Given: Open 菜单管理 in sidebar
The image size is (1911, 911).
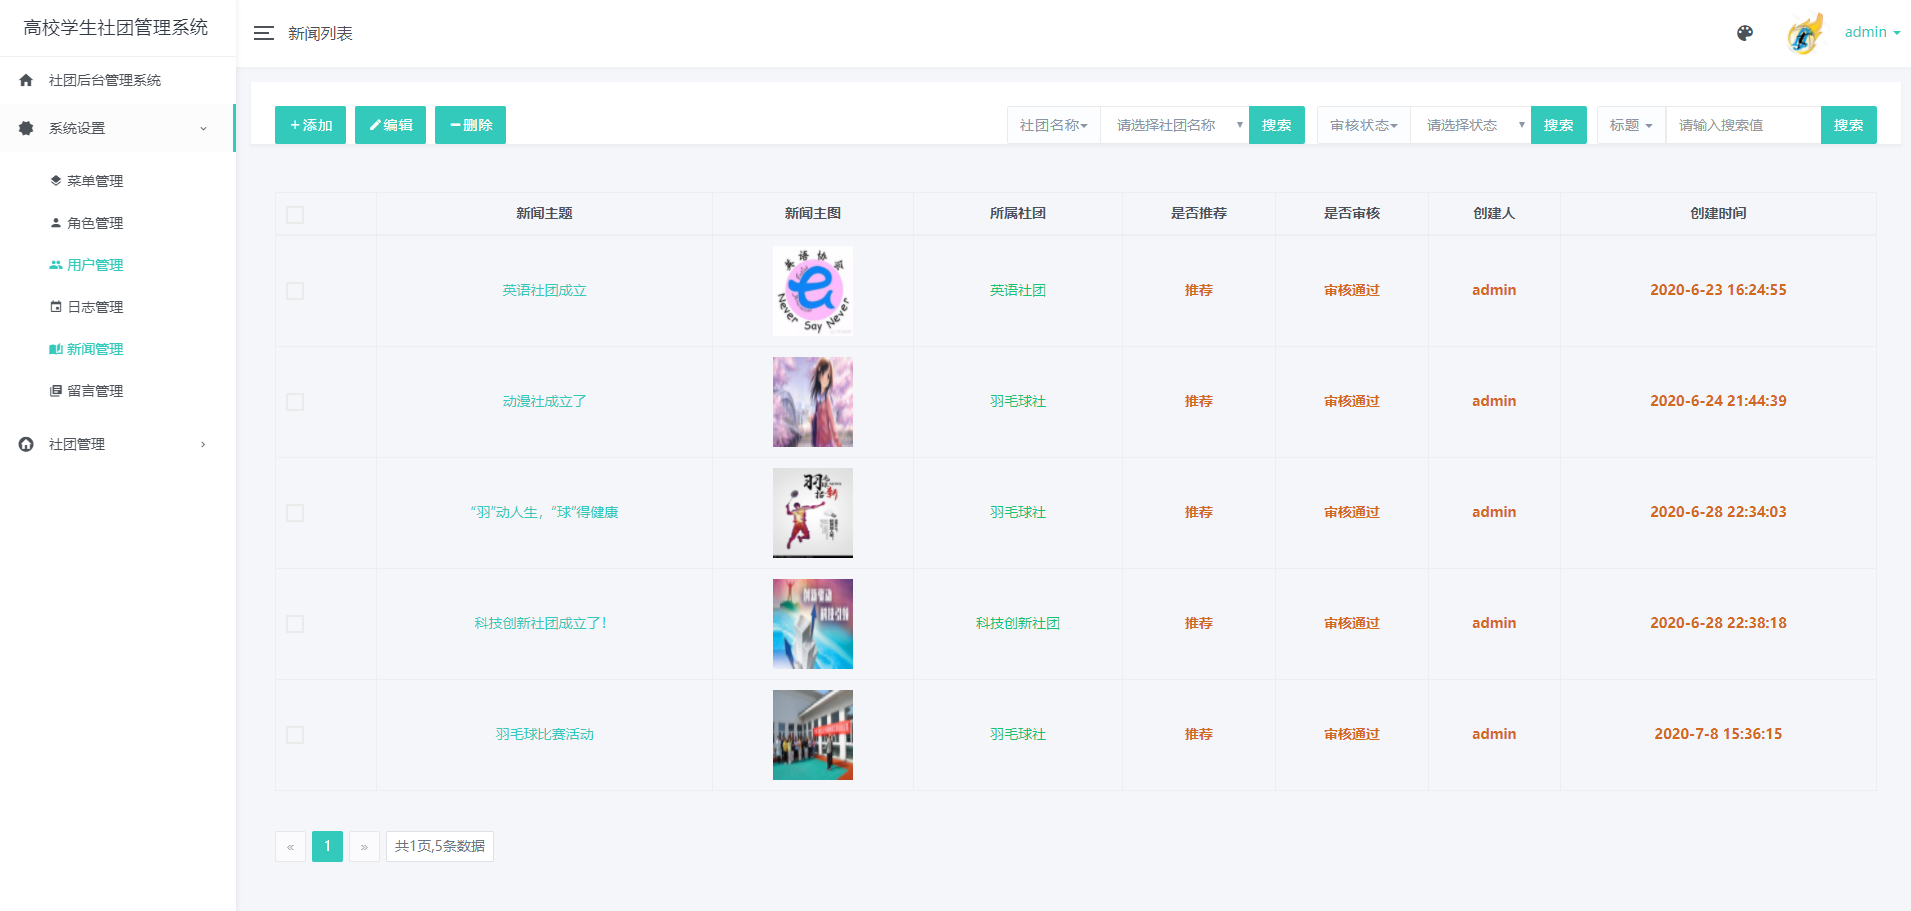Looking at the screenshot, I should [95, 181].
